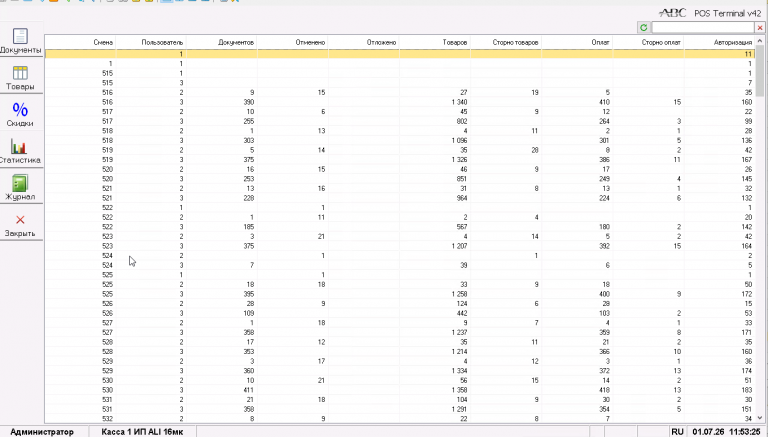Clear search with the red X icon

(x=760, y=28)
